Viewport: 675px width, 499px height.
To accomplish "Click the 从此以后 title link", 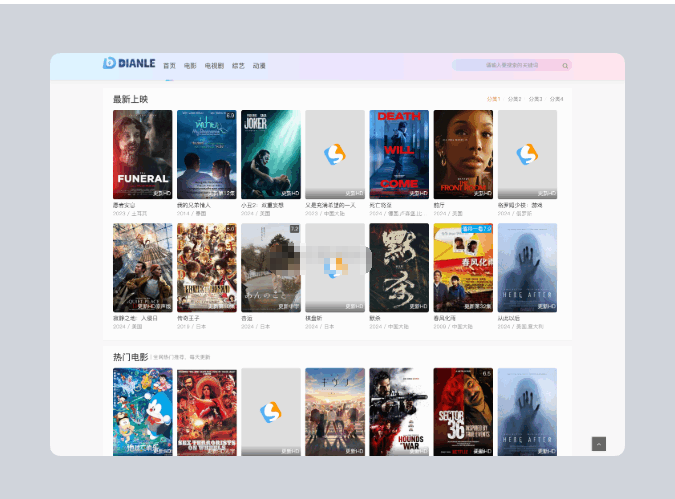I will click(509, 319).
